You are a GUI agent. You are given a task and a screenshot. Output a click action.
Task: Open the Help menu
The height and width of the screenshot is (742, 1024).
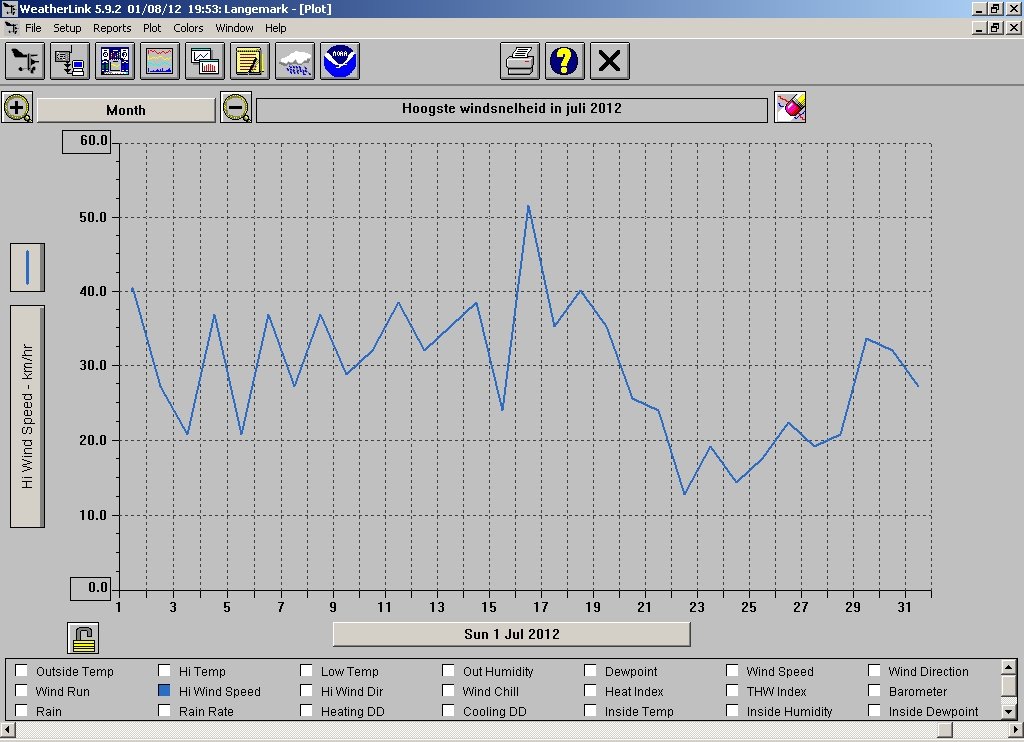point(276,28)
